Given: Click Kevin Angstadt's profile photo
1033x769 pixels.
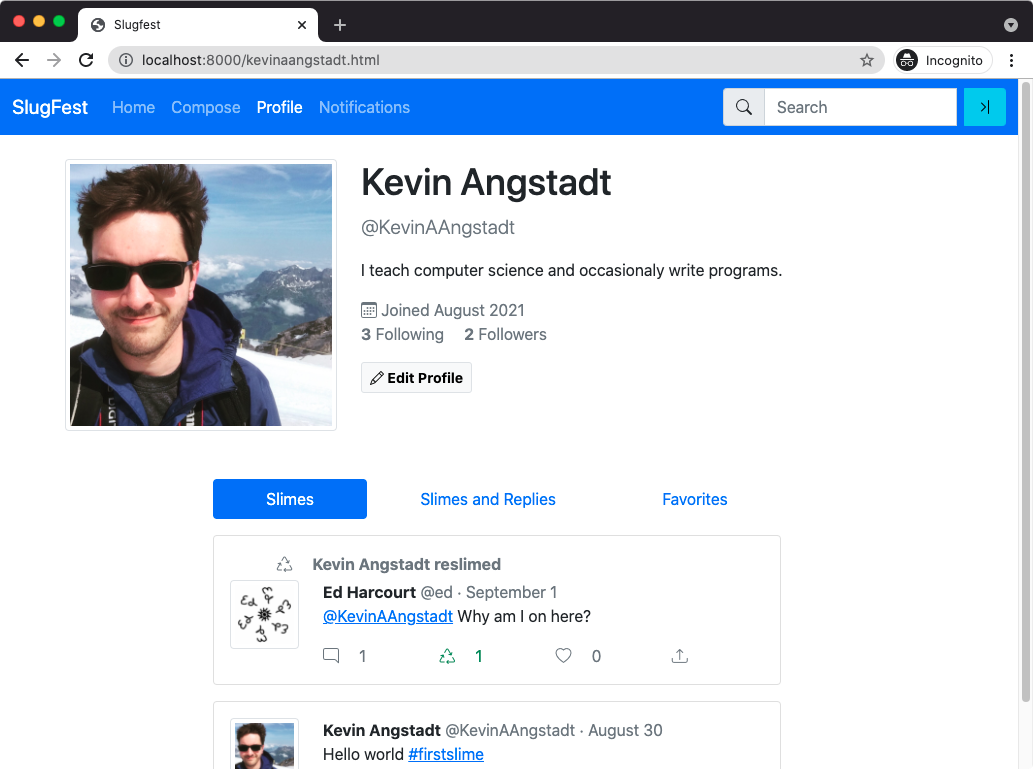Looking at the screenshot, I should click(x=200, y=294).
